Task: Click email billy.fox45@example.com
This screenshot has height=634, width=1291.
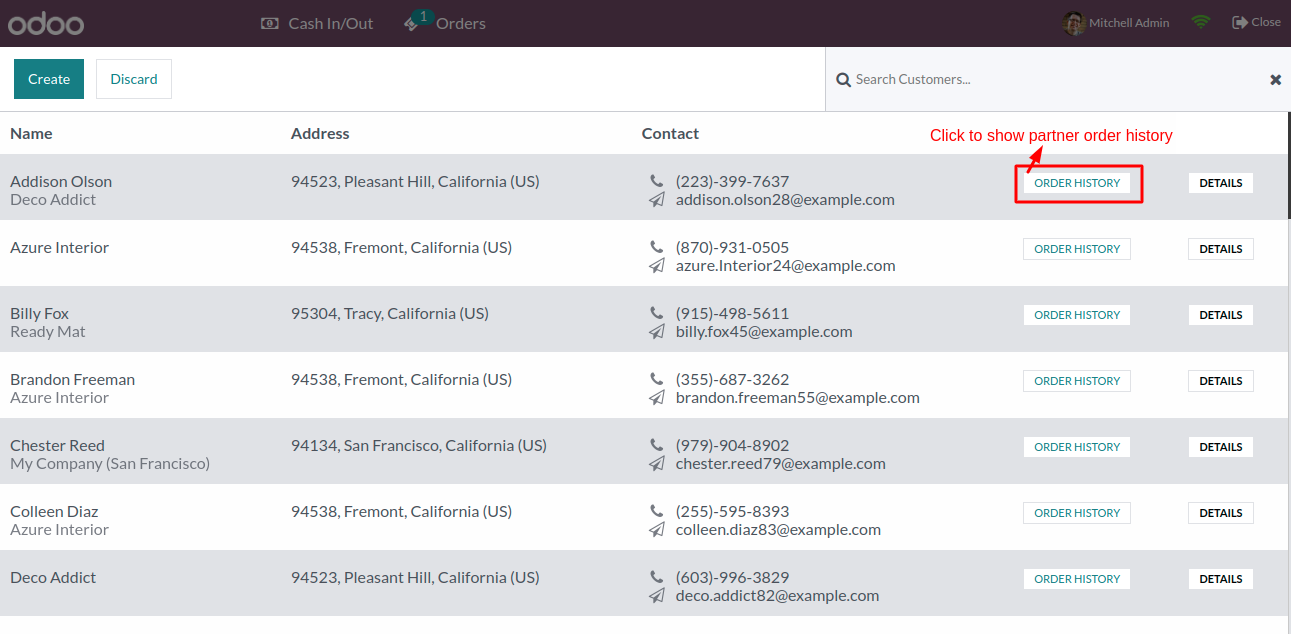Action: point(764,331)
